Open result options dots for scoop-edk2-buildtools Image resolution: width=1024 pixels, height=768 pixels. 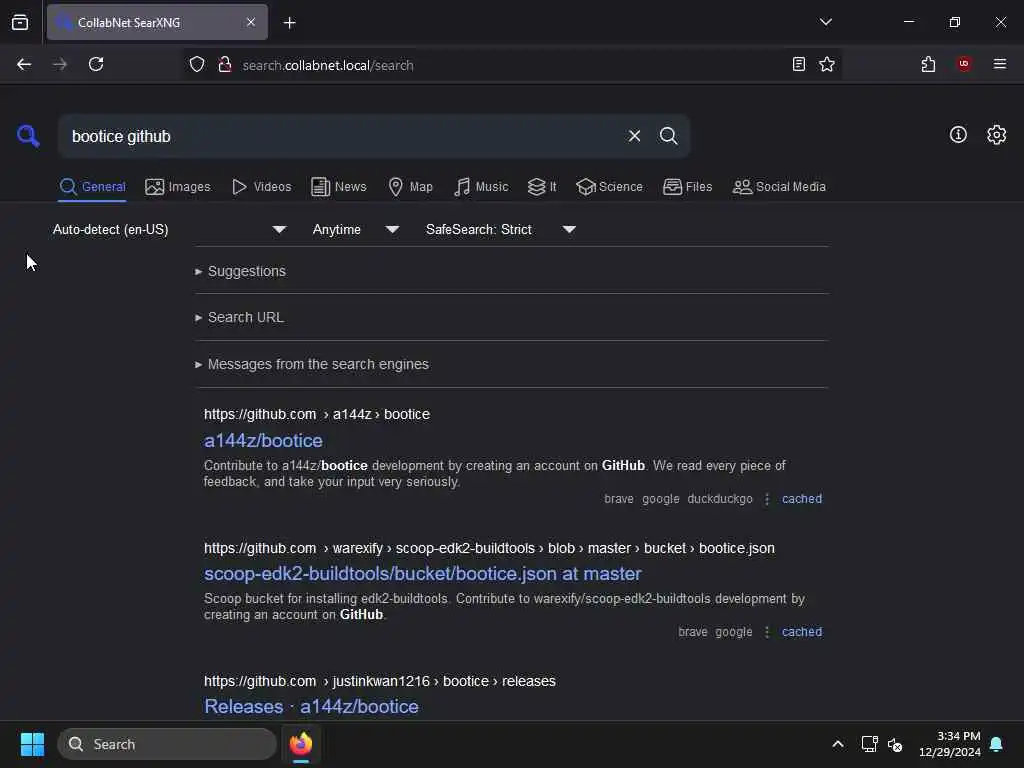(767, 632)
